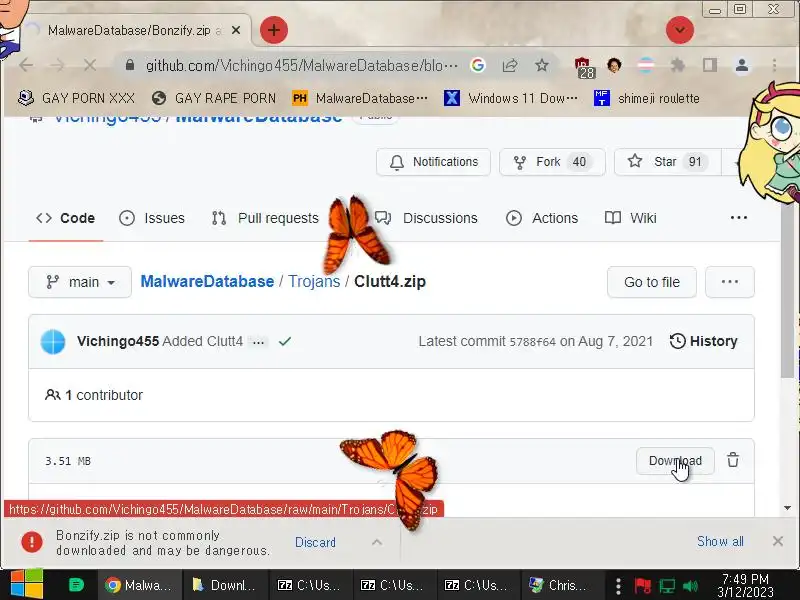This screenshot has height=600, width=800.
Task: Expand the commit message ellipsis
Action: [x=259, y=342]
